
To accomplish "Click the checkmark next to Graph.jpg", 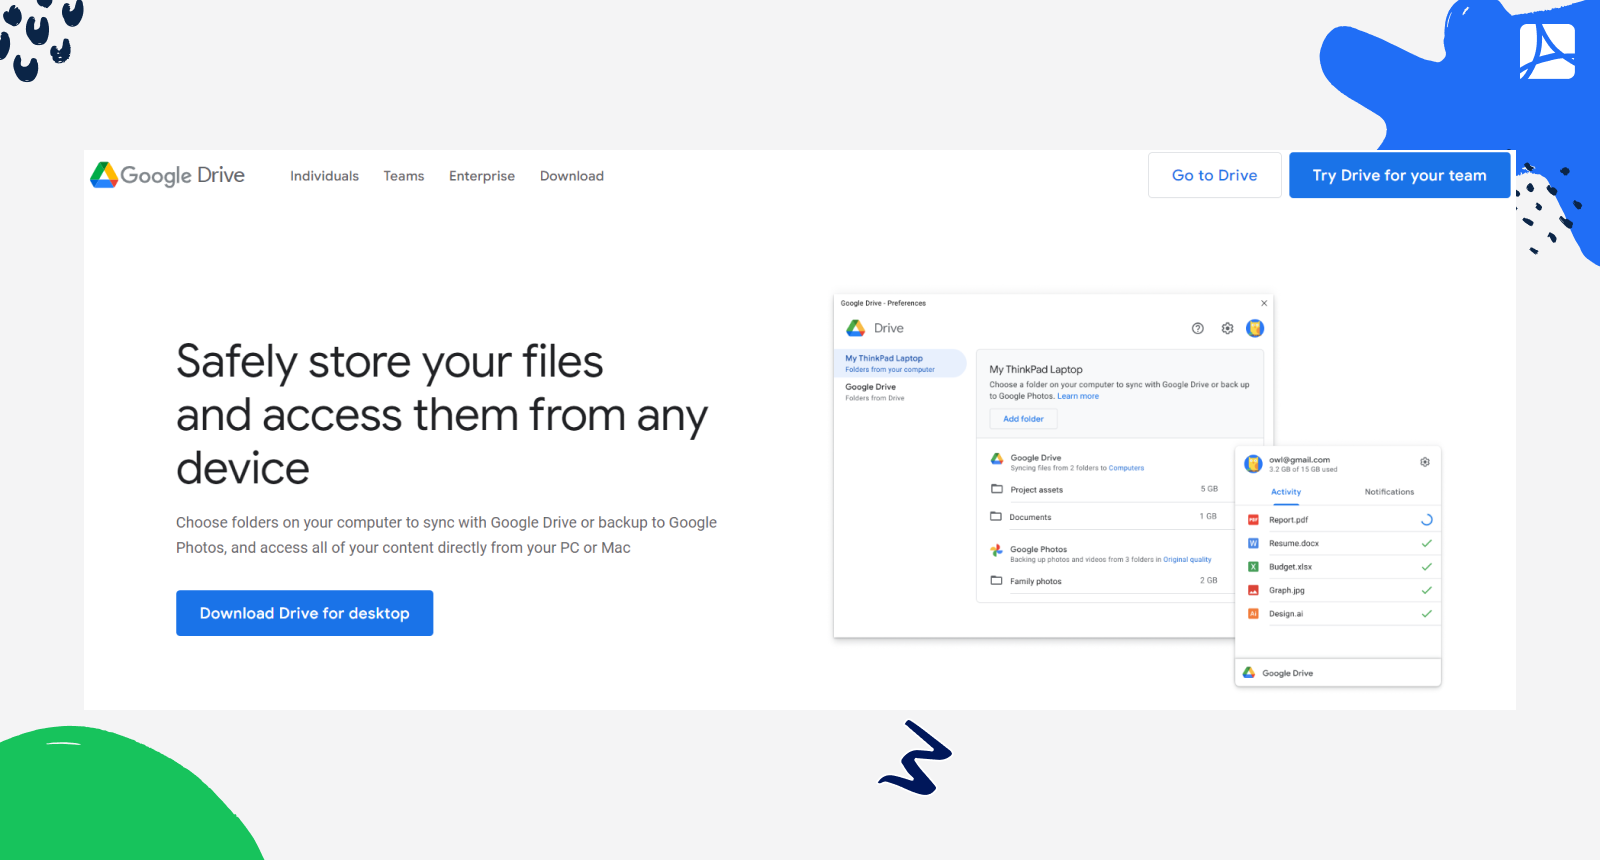I will [x=1427, y=590].
